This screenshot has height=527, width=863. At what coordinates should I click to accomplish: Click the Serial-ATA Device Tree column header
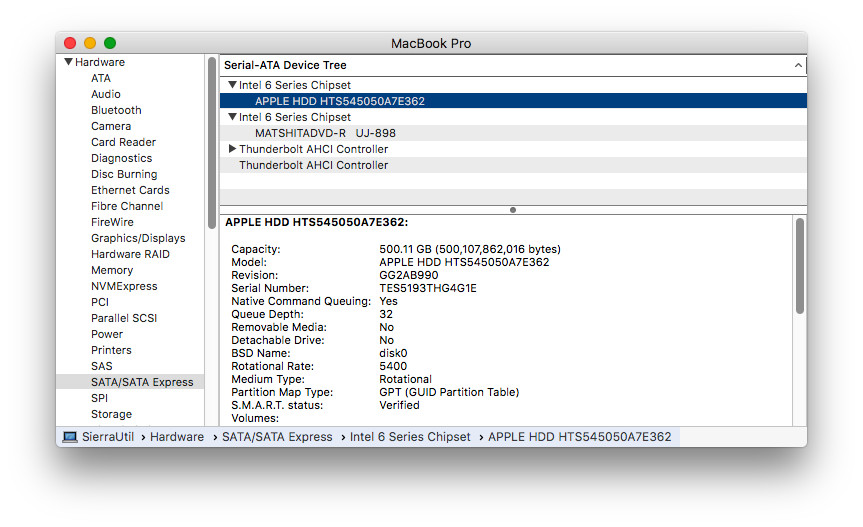point(513,65)
